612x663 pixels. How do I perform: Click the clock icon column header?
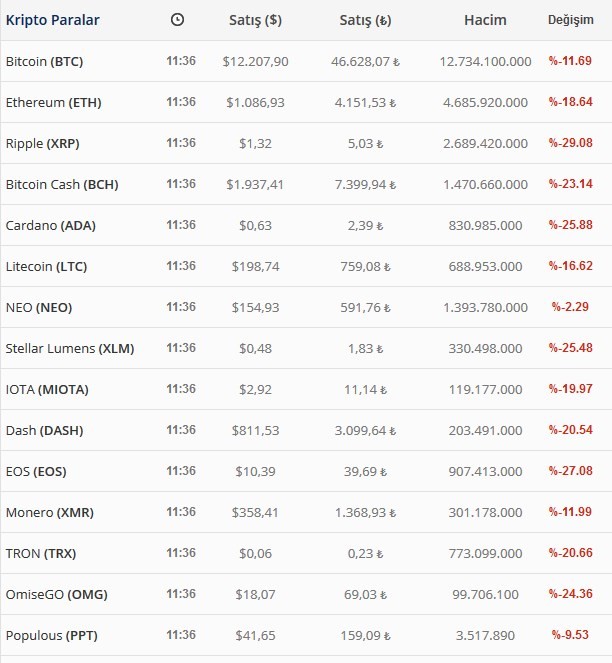177,20
